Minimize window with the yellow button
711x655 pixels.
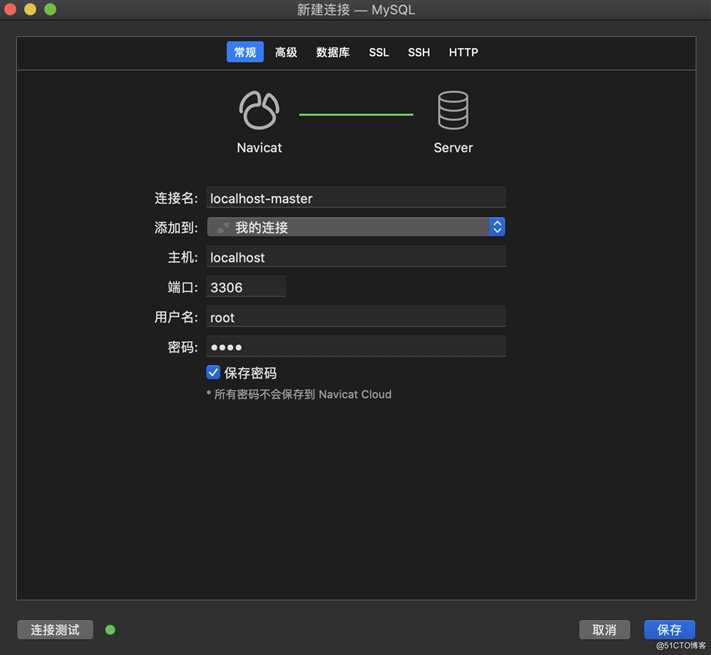(x=30, y=9)
